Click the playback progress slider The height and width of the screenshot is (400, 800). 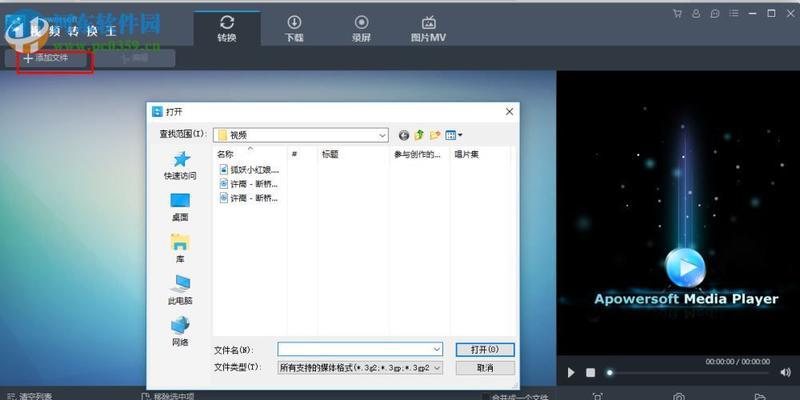(x=689, y=373)
